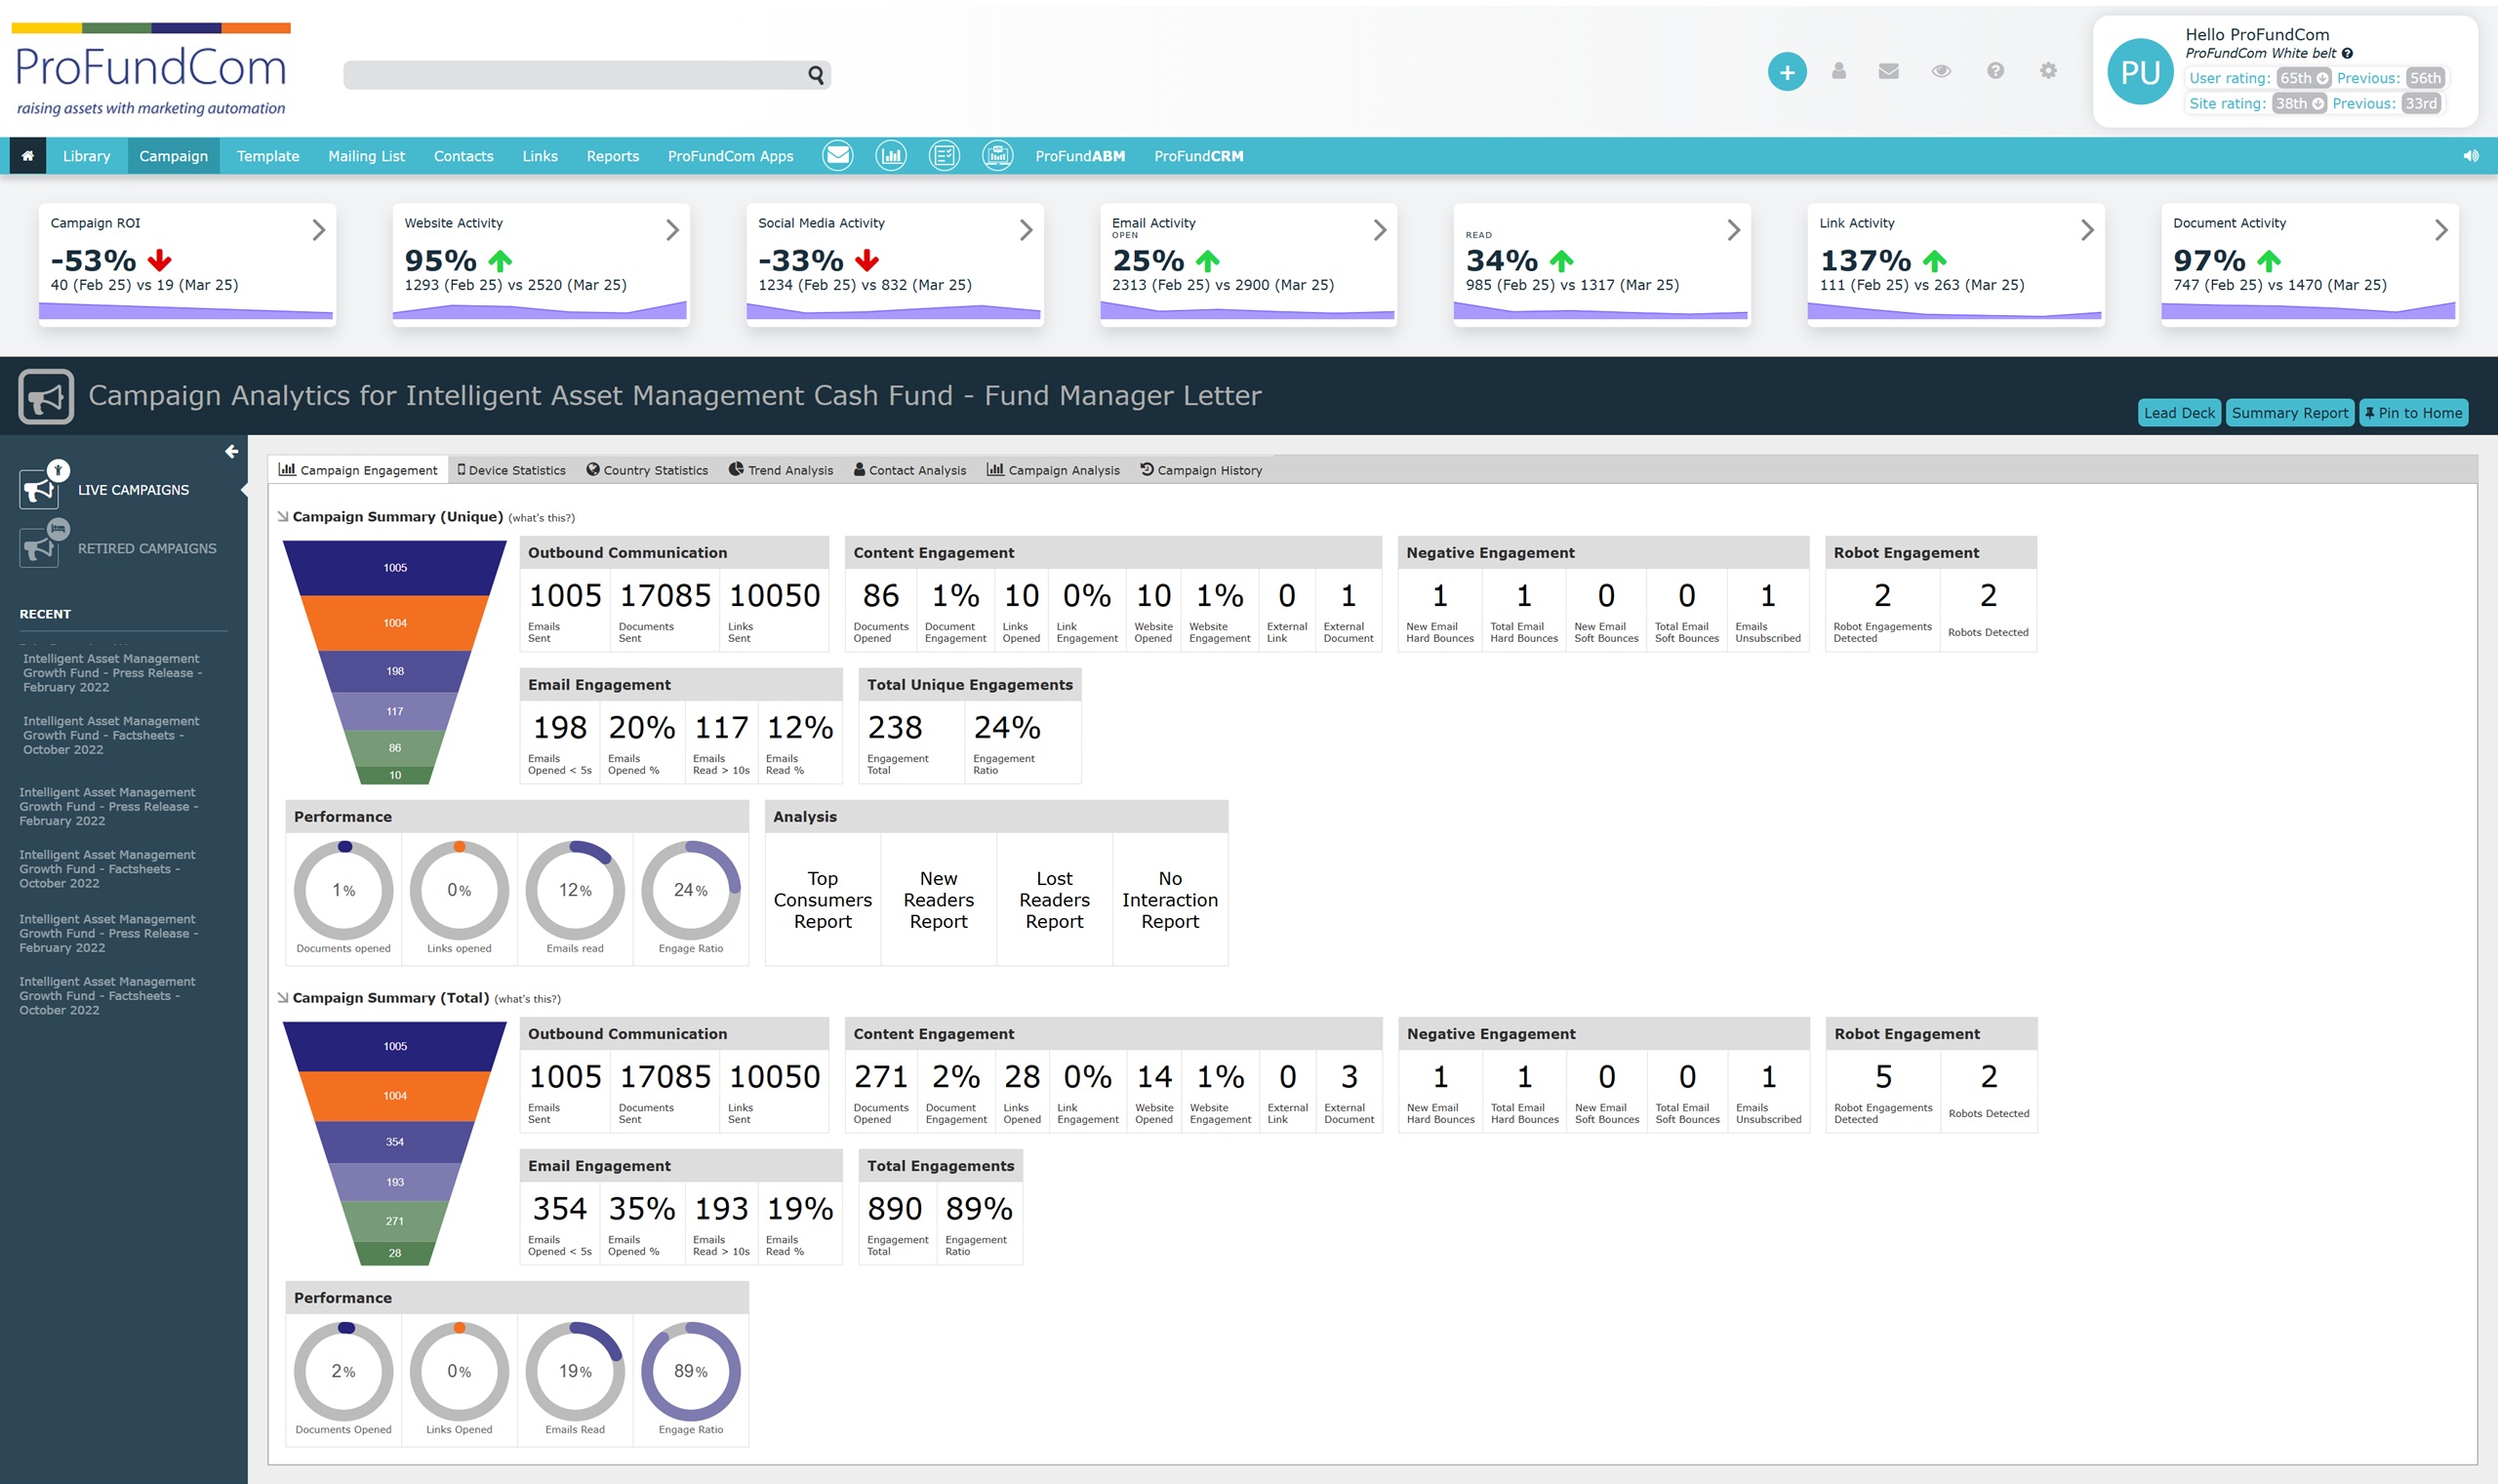Open the Top Consumers Report link
The width and height of the screenshot is (2498, 1484).
coord(822,900)
